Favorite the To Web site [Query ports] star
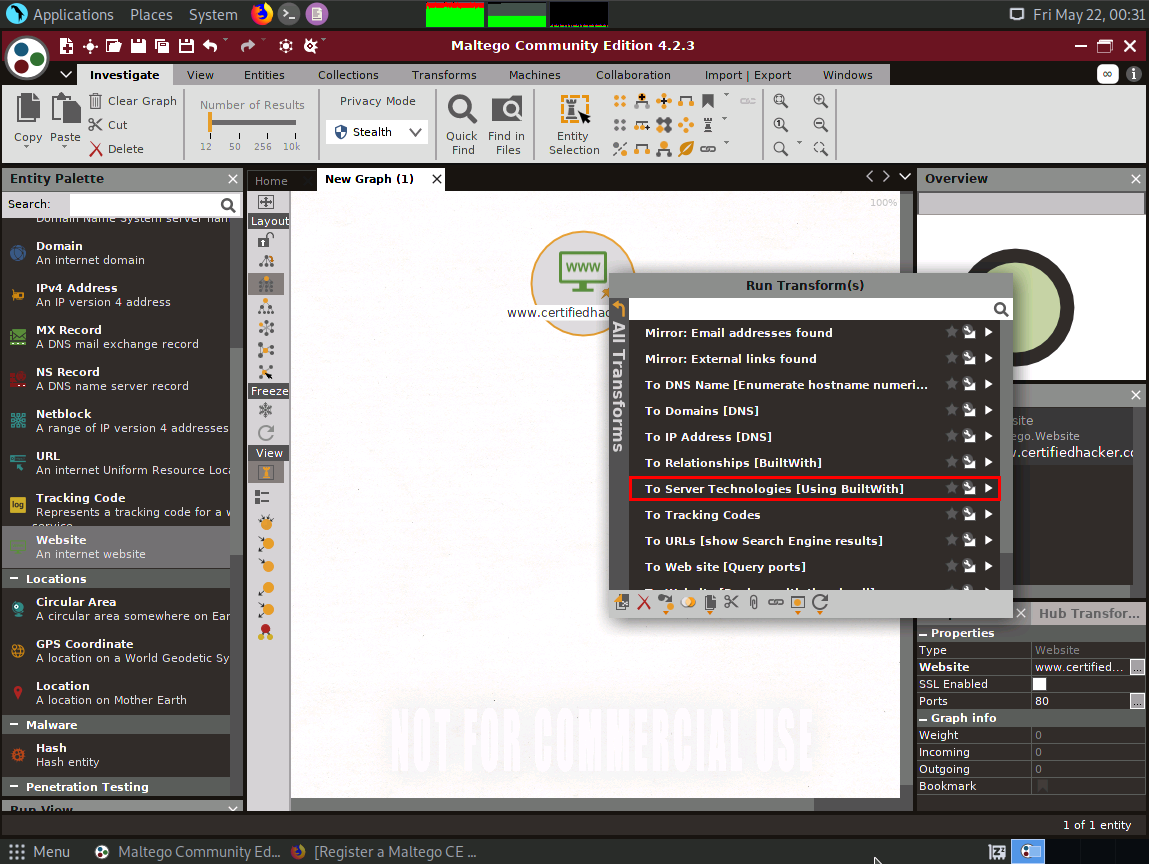This screenshot has height=864, width=1149. click(951, 566)
